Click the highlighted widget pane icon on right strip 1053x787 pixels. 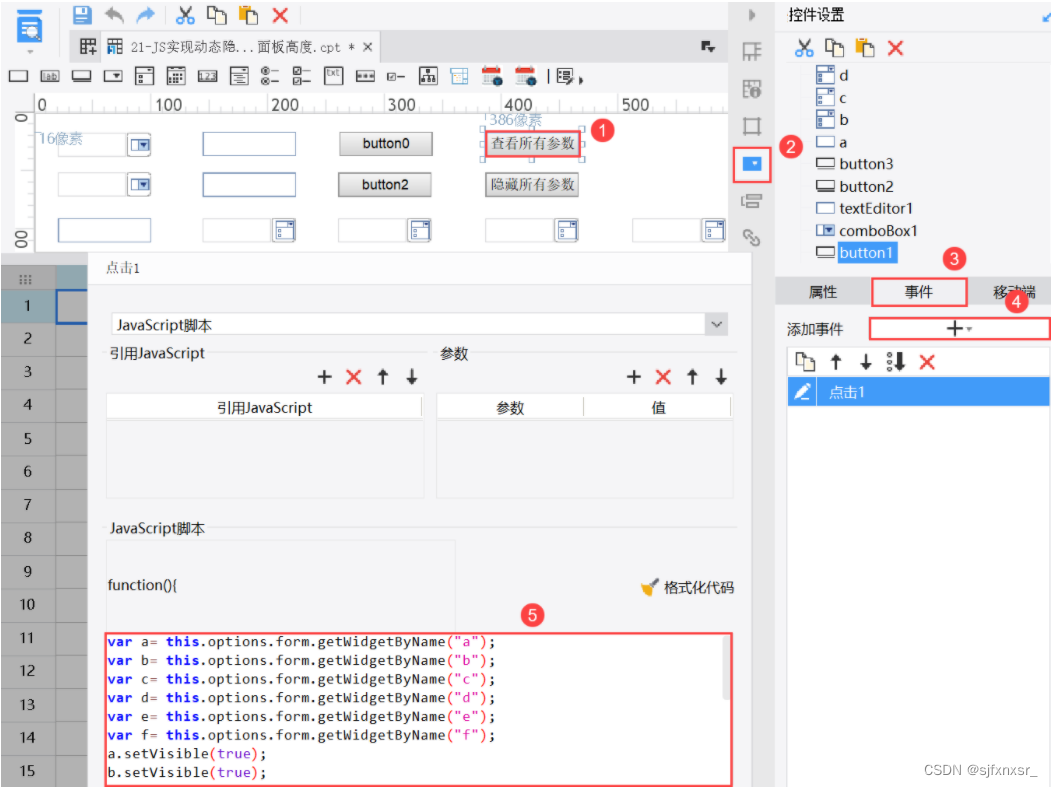tap(751, 165)
